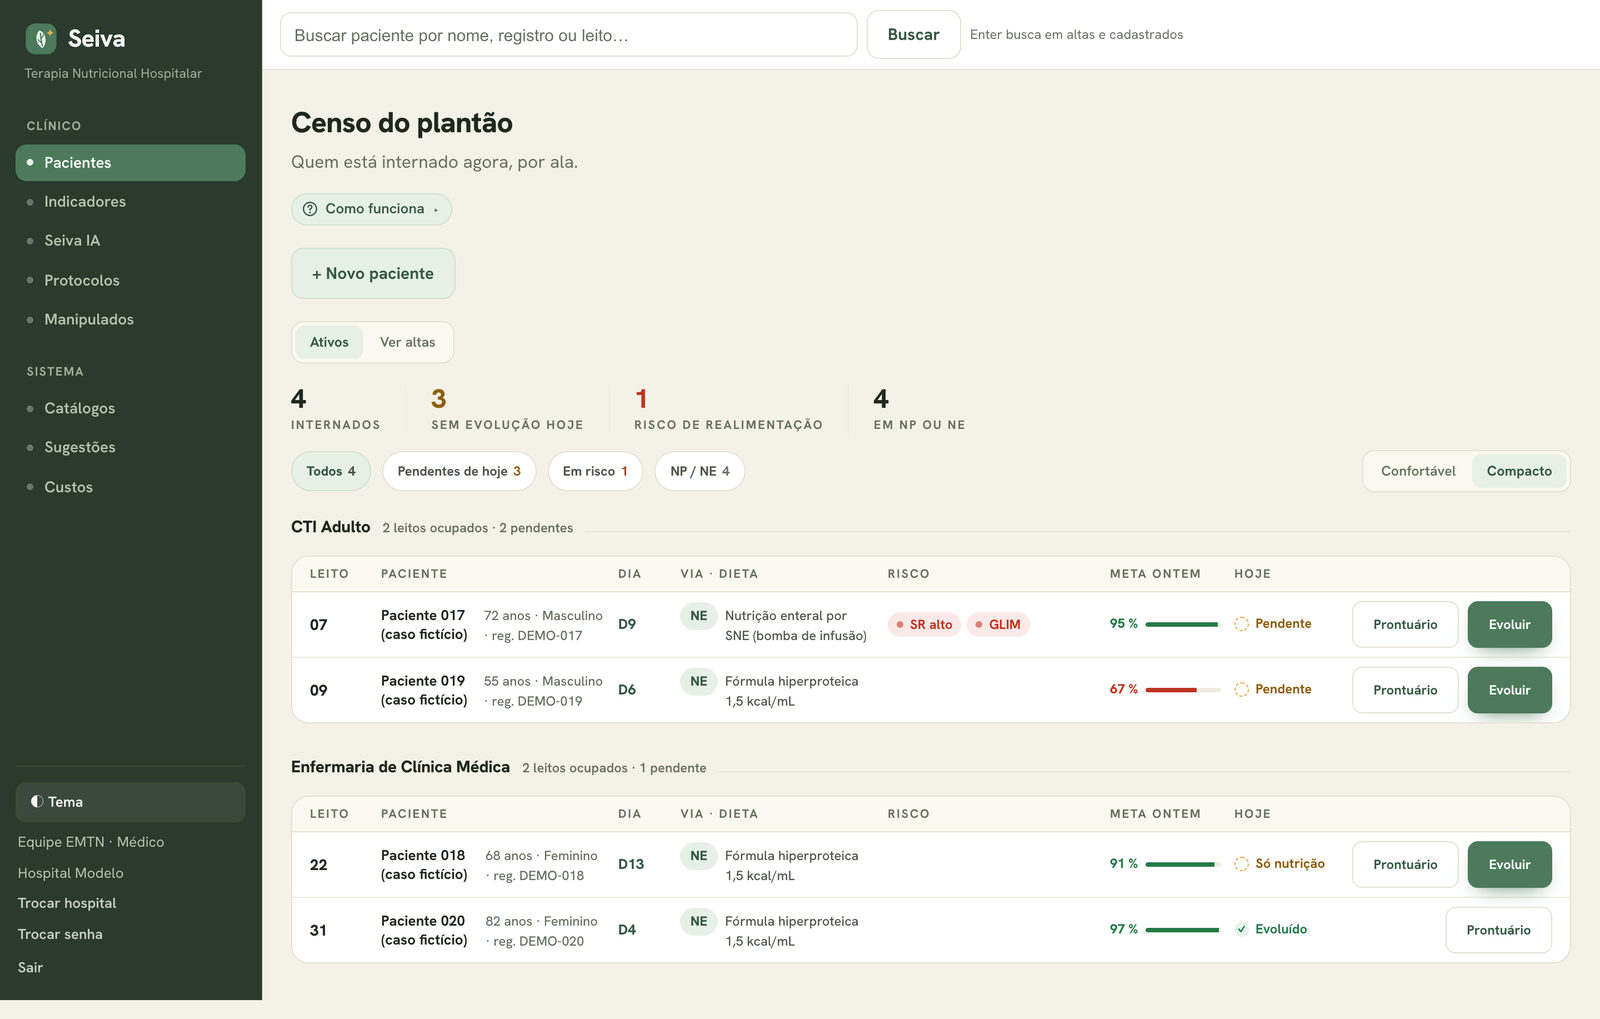Viewport: 1600px width, 1019px height.
Task: Open Catálogos in the sidebar
Action: point(130,409)
